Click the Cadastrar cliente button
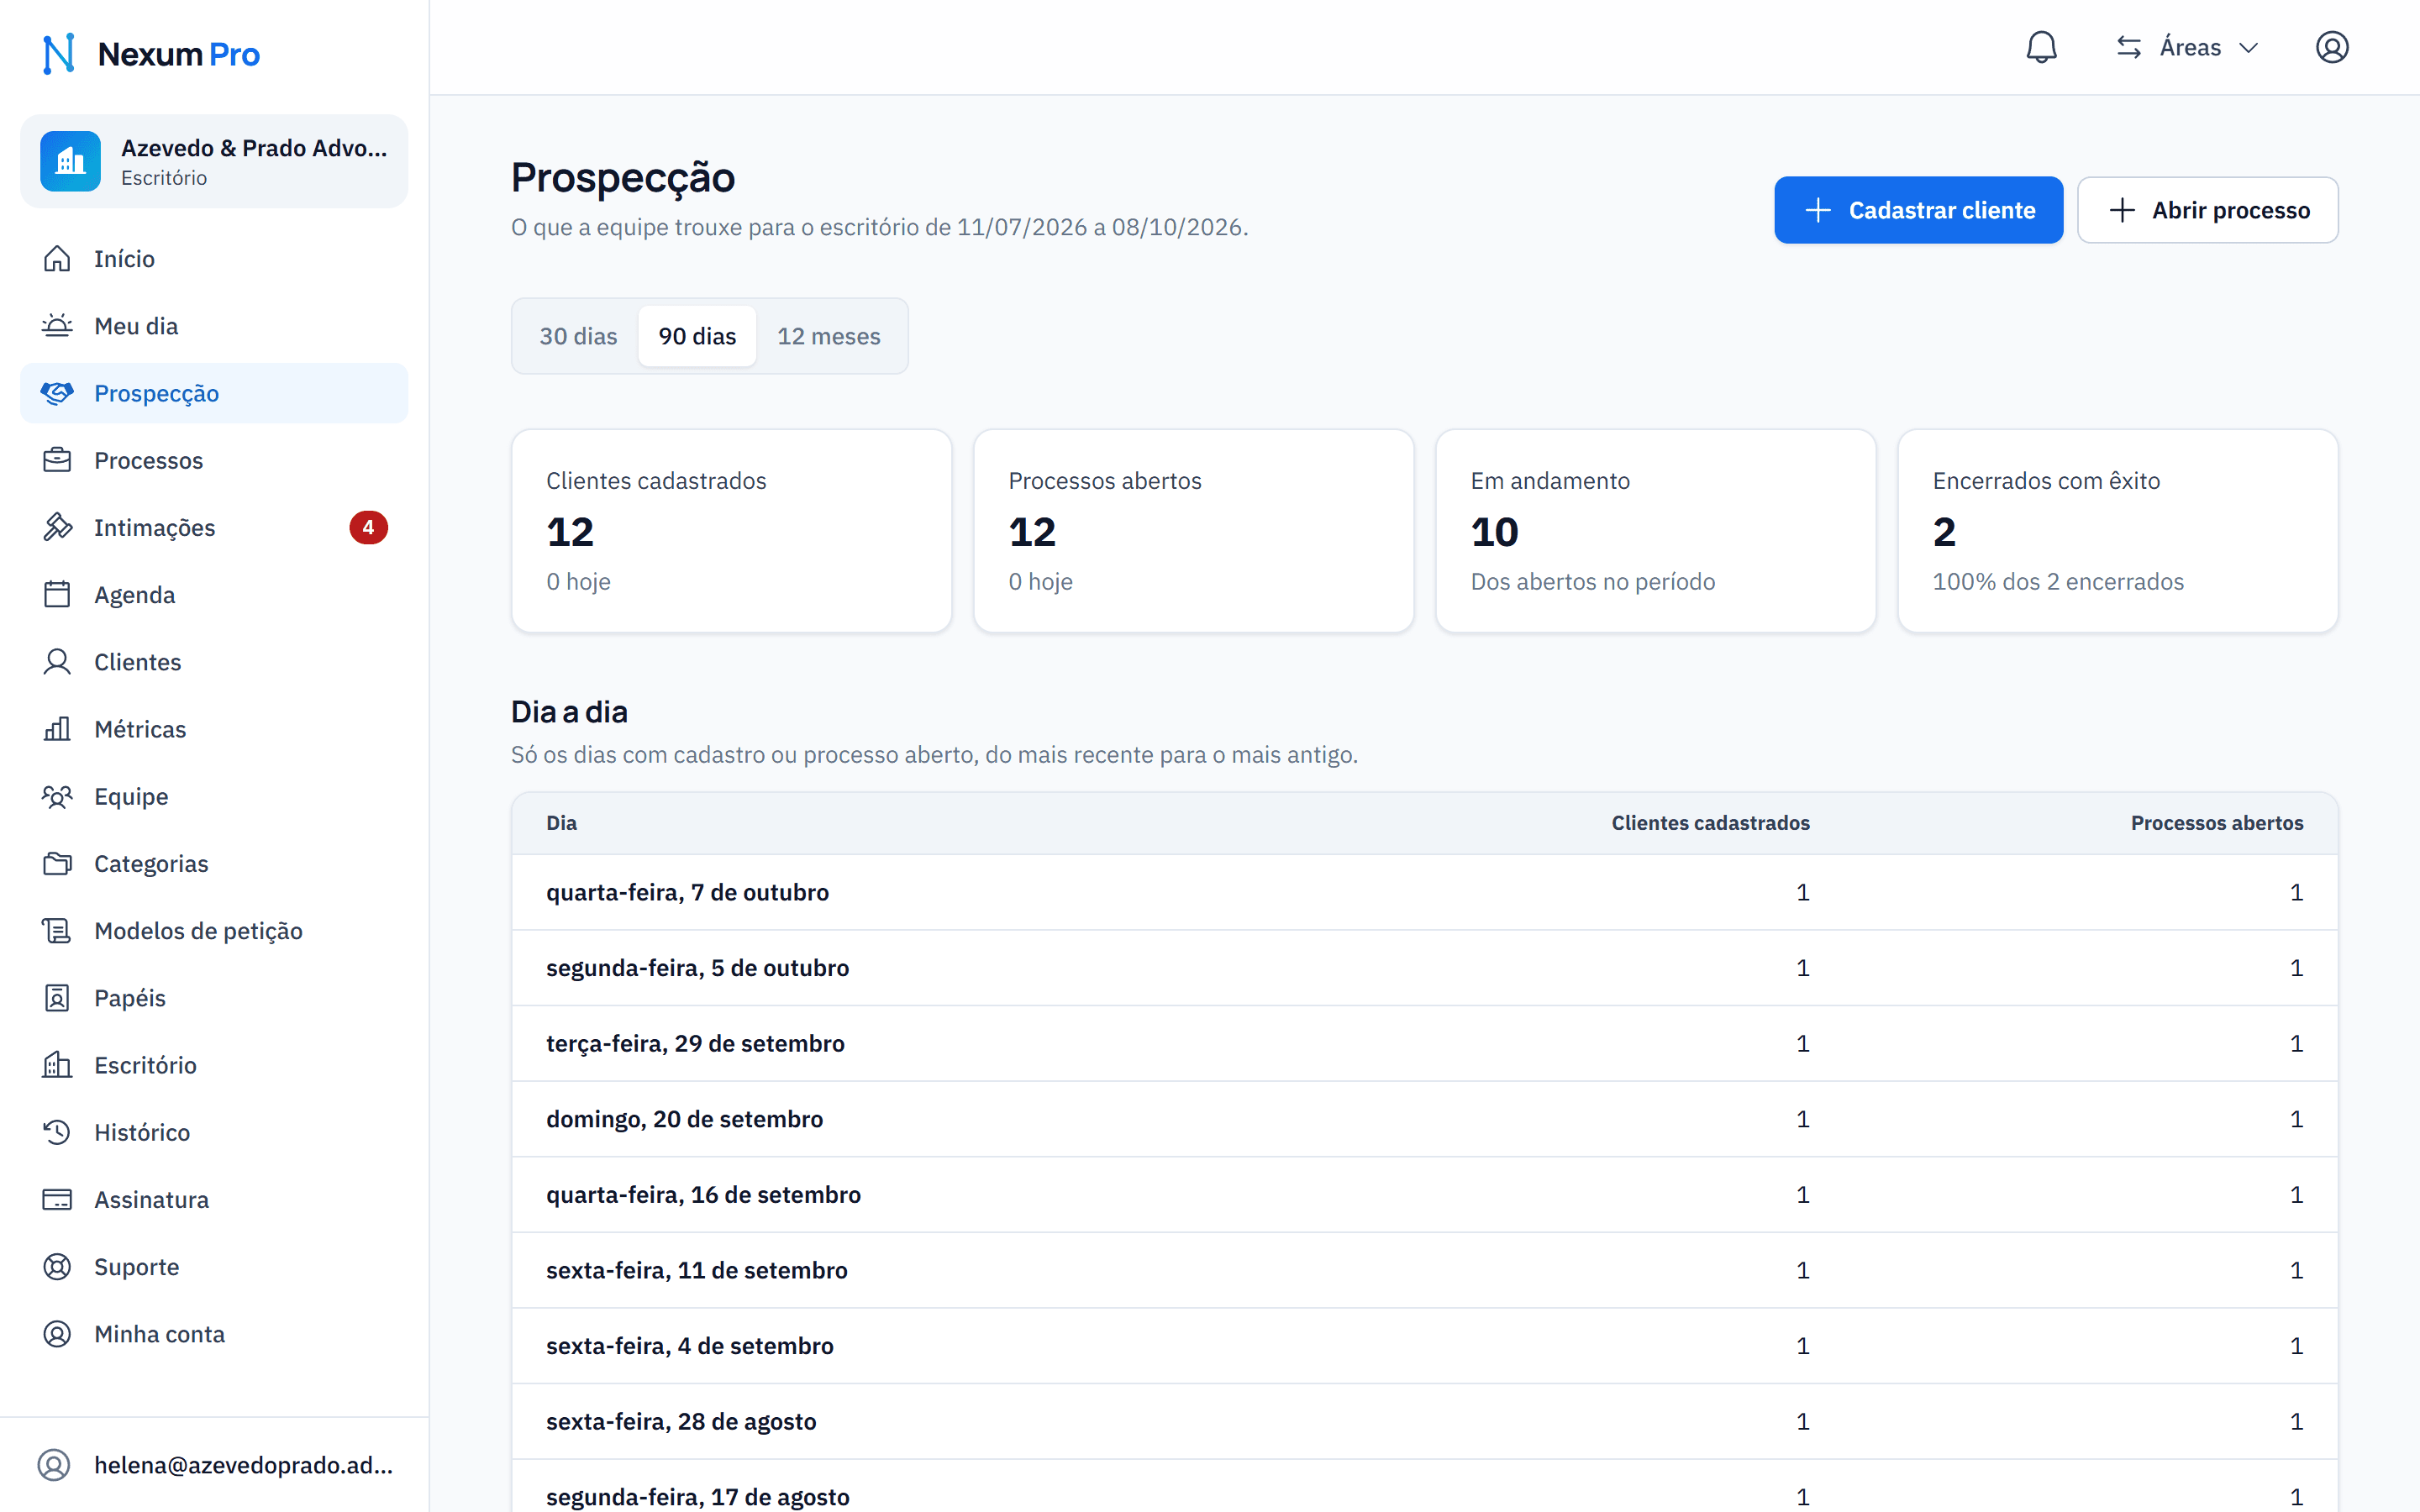The width and height of the screenshot is (2420, 1512). 1918,210
